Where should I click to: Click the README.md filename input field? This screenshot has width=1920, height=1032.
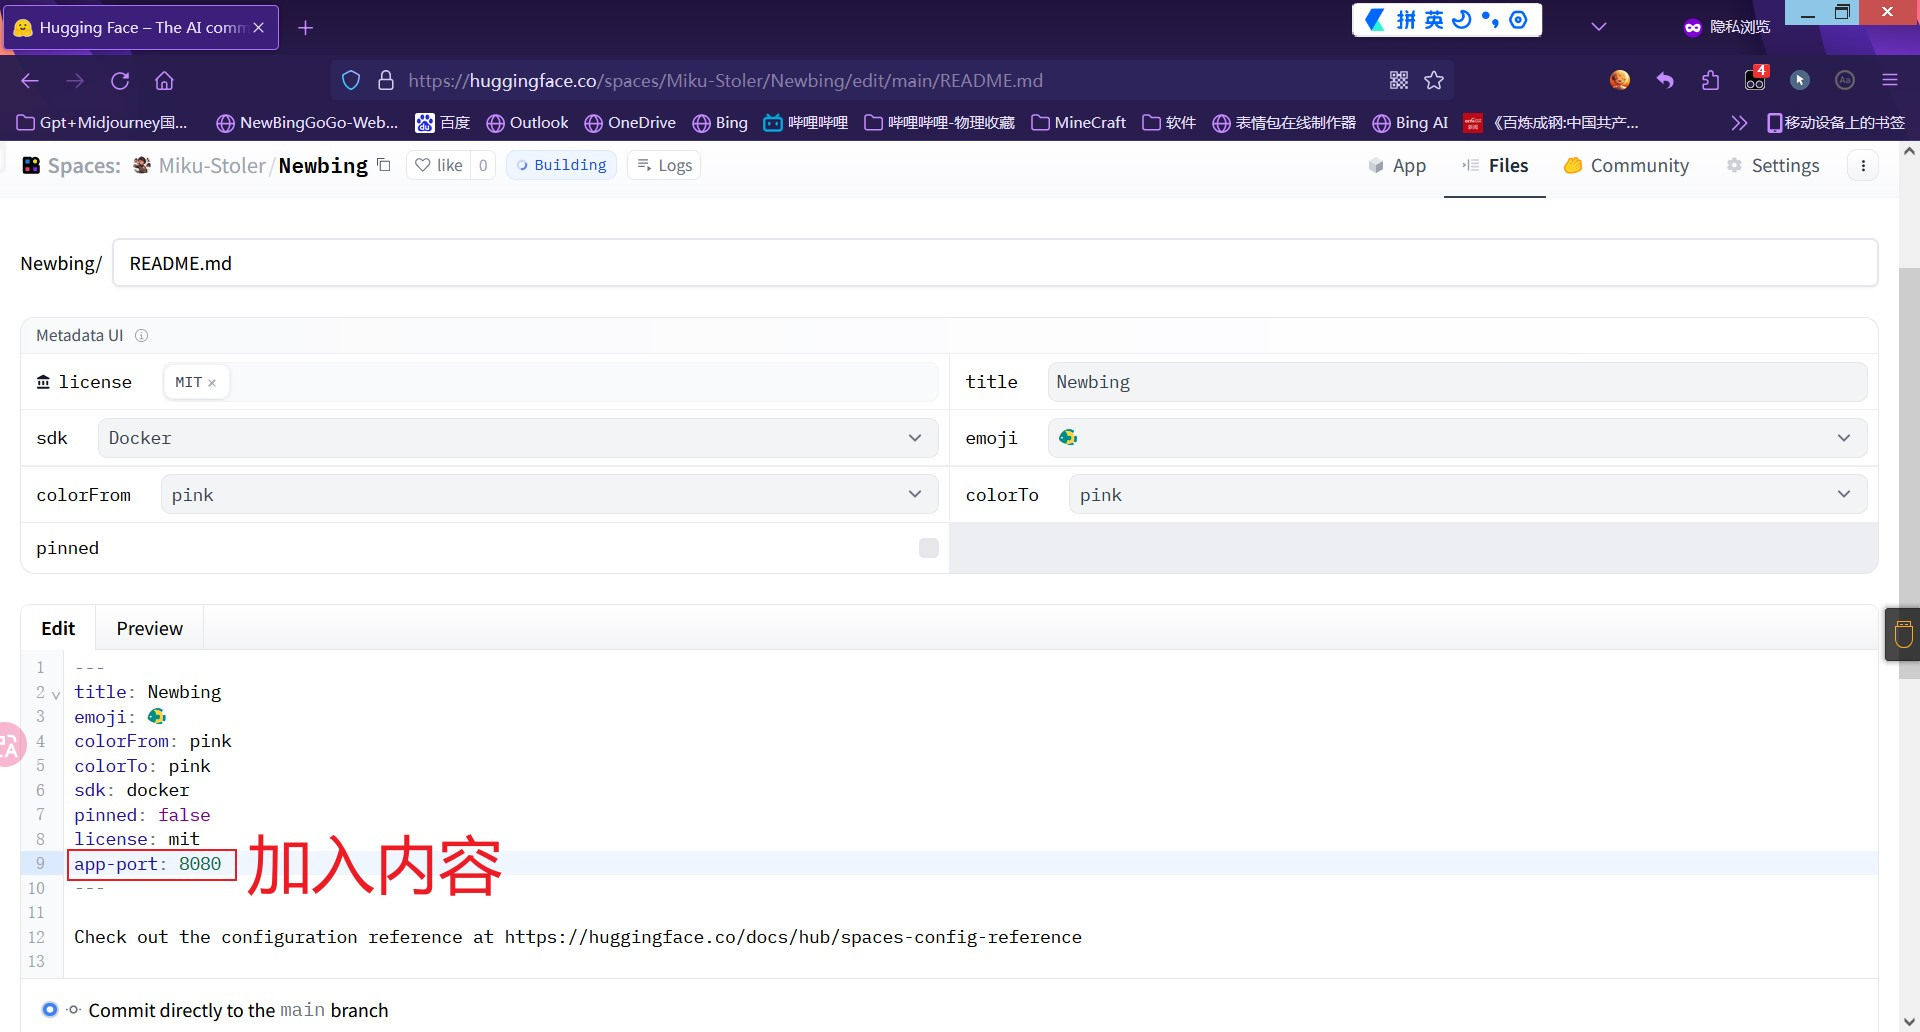[995, 263]
